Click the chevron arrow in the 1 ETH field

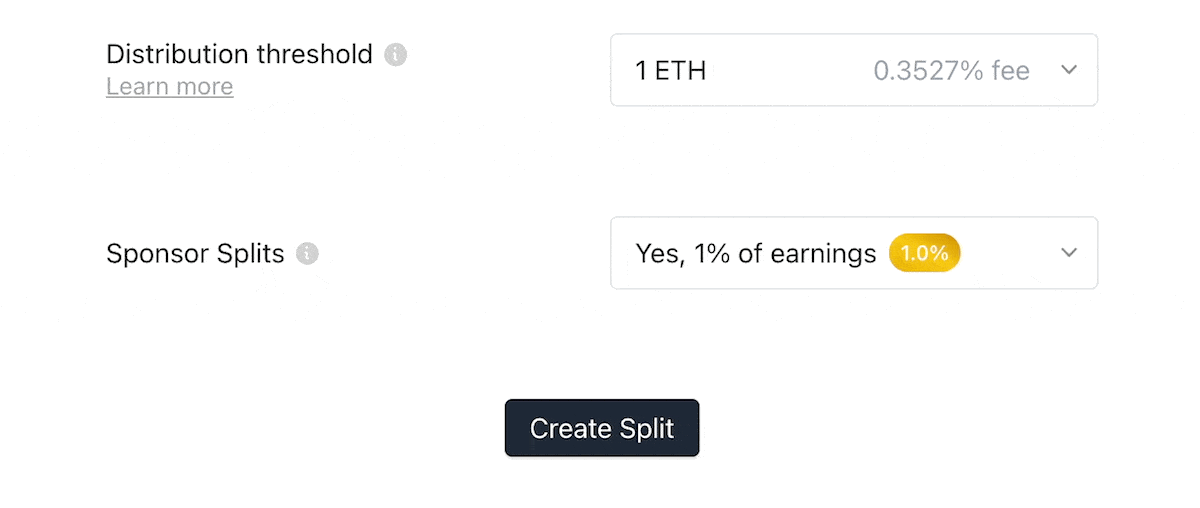pyautogui.click(x=1069, y=70)
